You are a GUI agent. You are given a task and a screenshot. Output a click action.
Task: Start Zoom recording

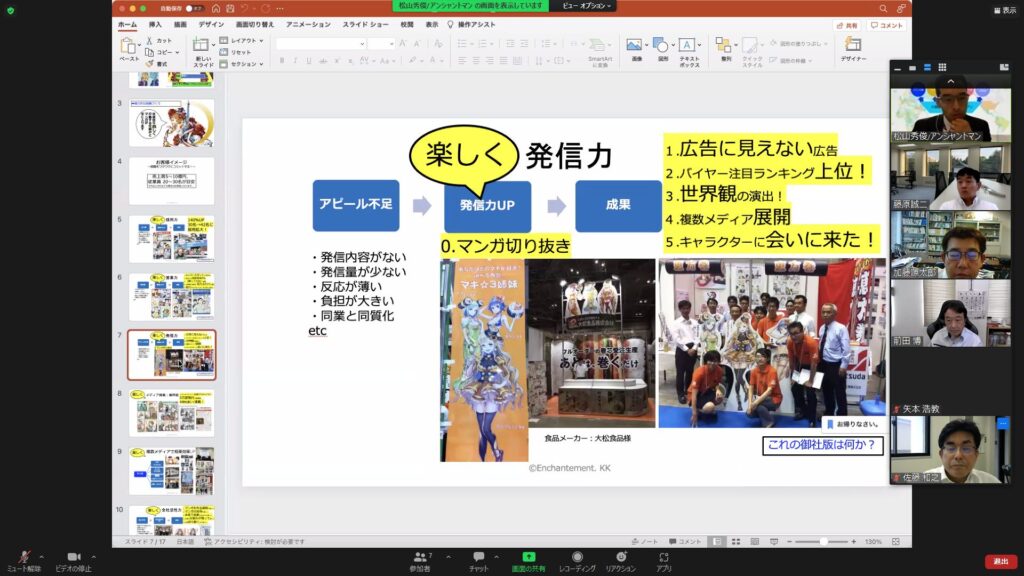[577, 561]
